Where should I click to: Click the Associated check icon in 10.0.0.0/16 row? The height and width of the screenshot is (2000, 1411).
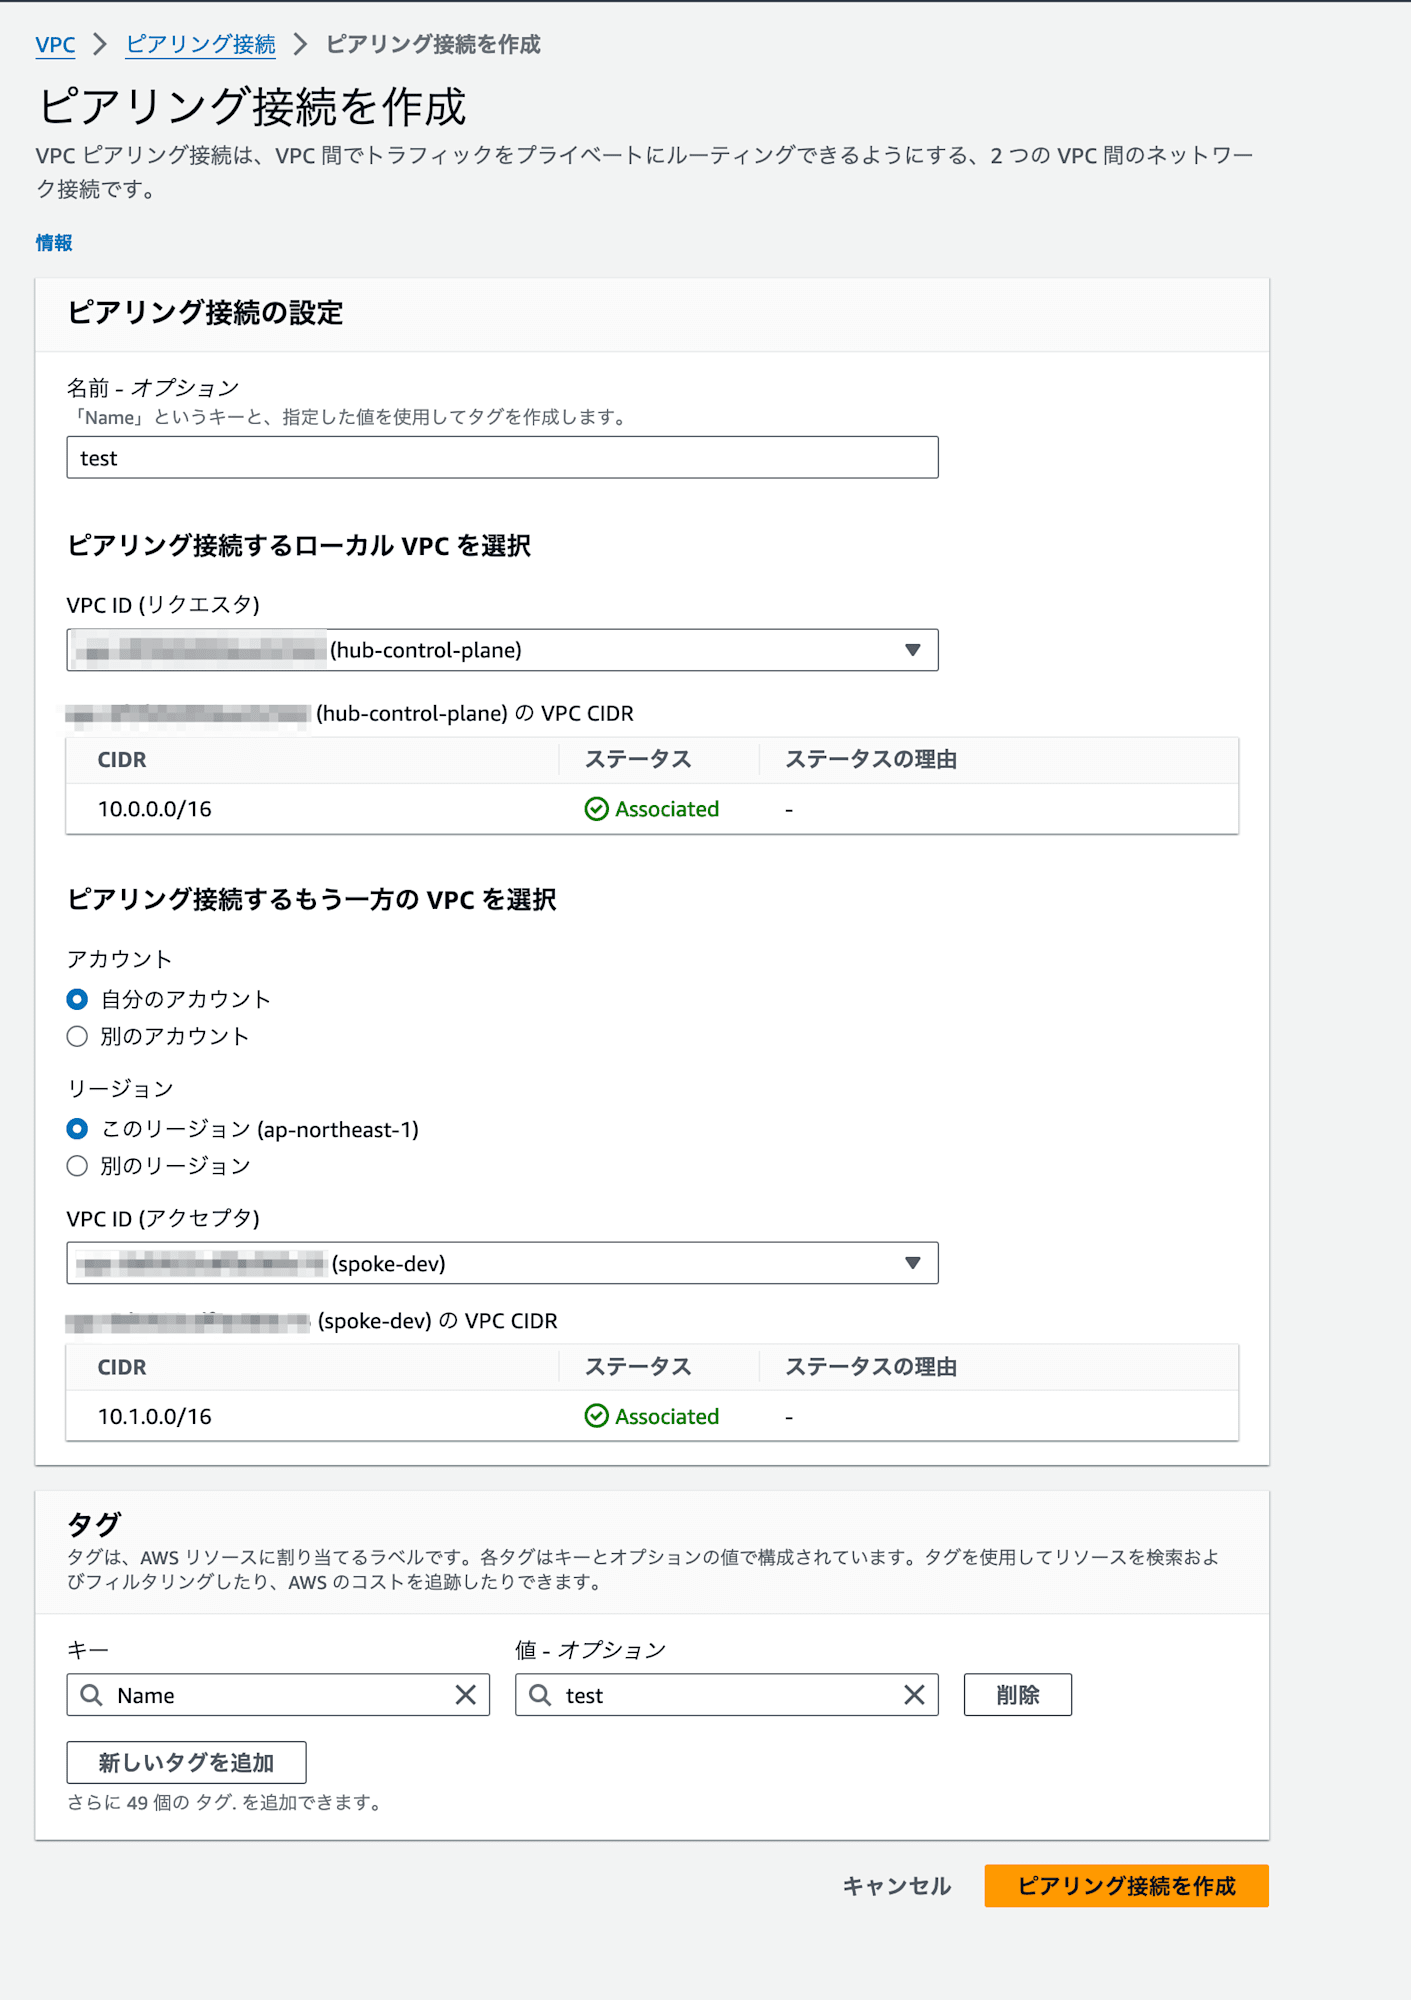(596, 809)
